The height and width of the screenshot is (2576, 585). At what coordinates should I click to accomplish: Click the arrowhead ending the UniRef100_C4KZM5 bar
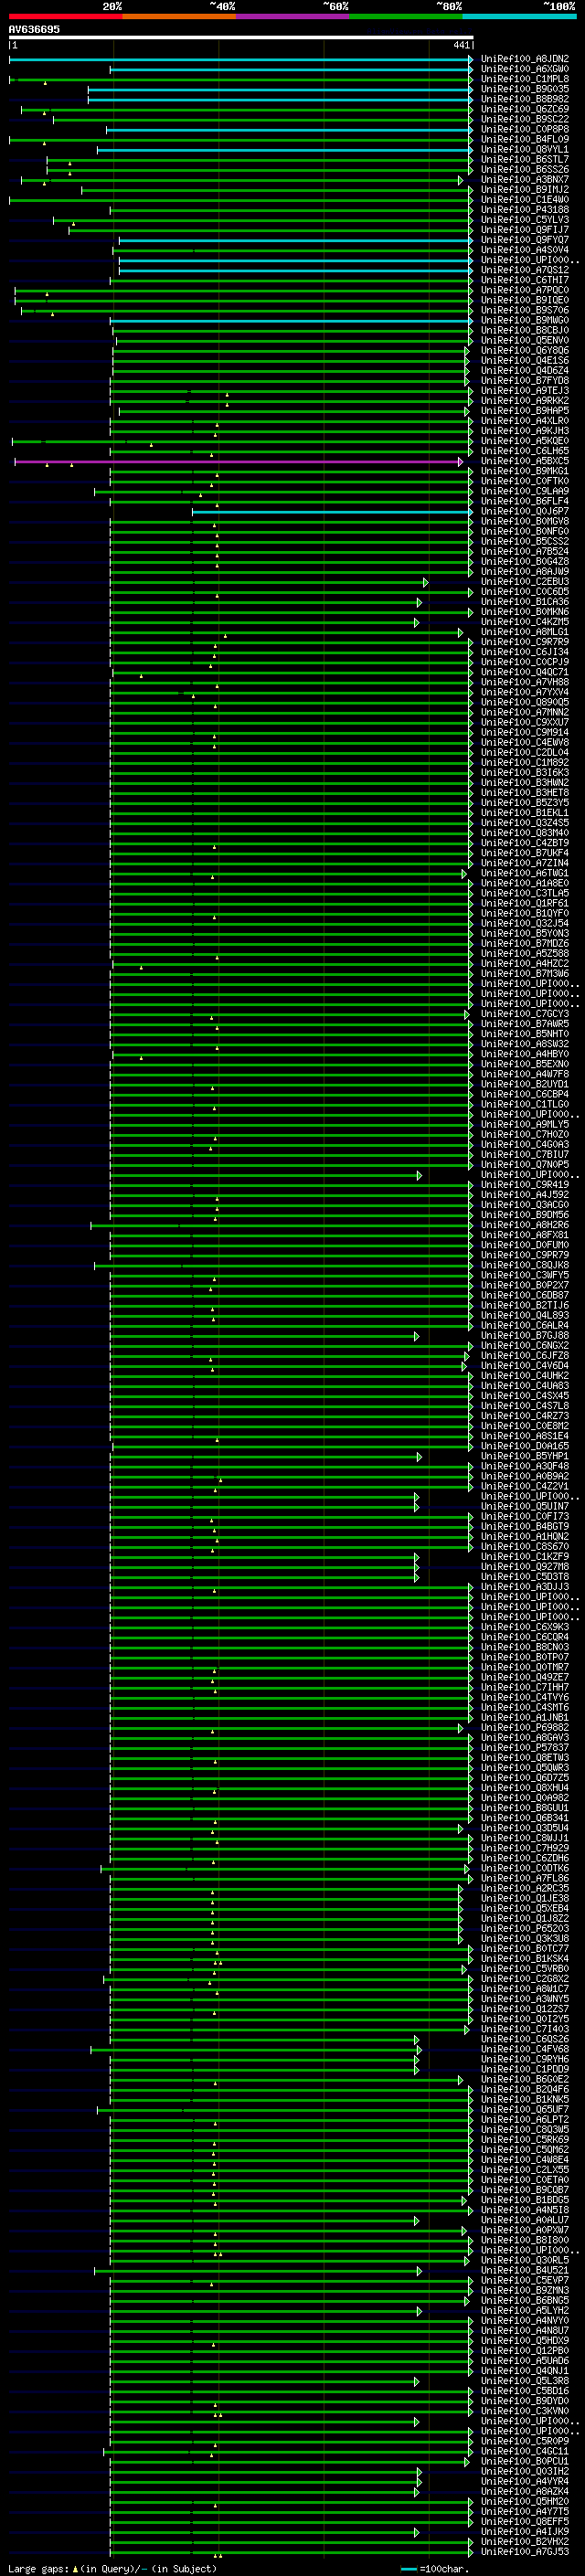pyautogui.click(x=417, y=622)
